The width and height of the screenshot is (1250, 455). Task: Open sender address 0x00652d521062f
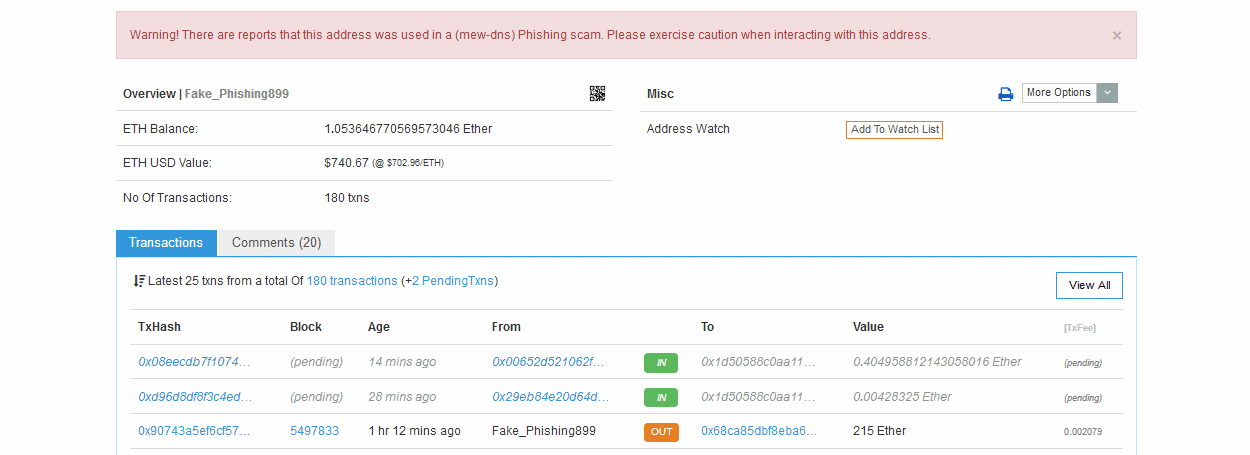point(549,362)
